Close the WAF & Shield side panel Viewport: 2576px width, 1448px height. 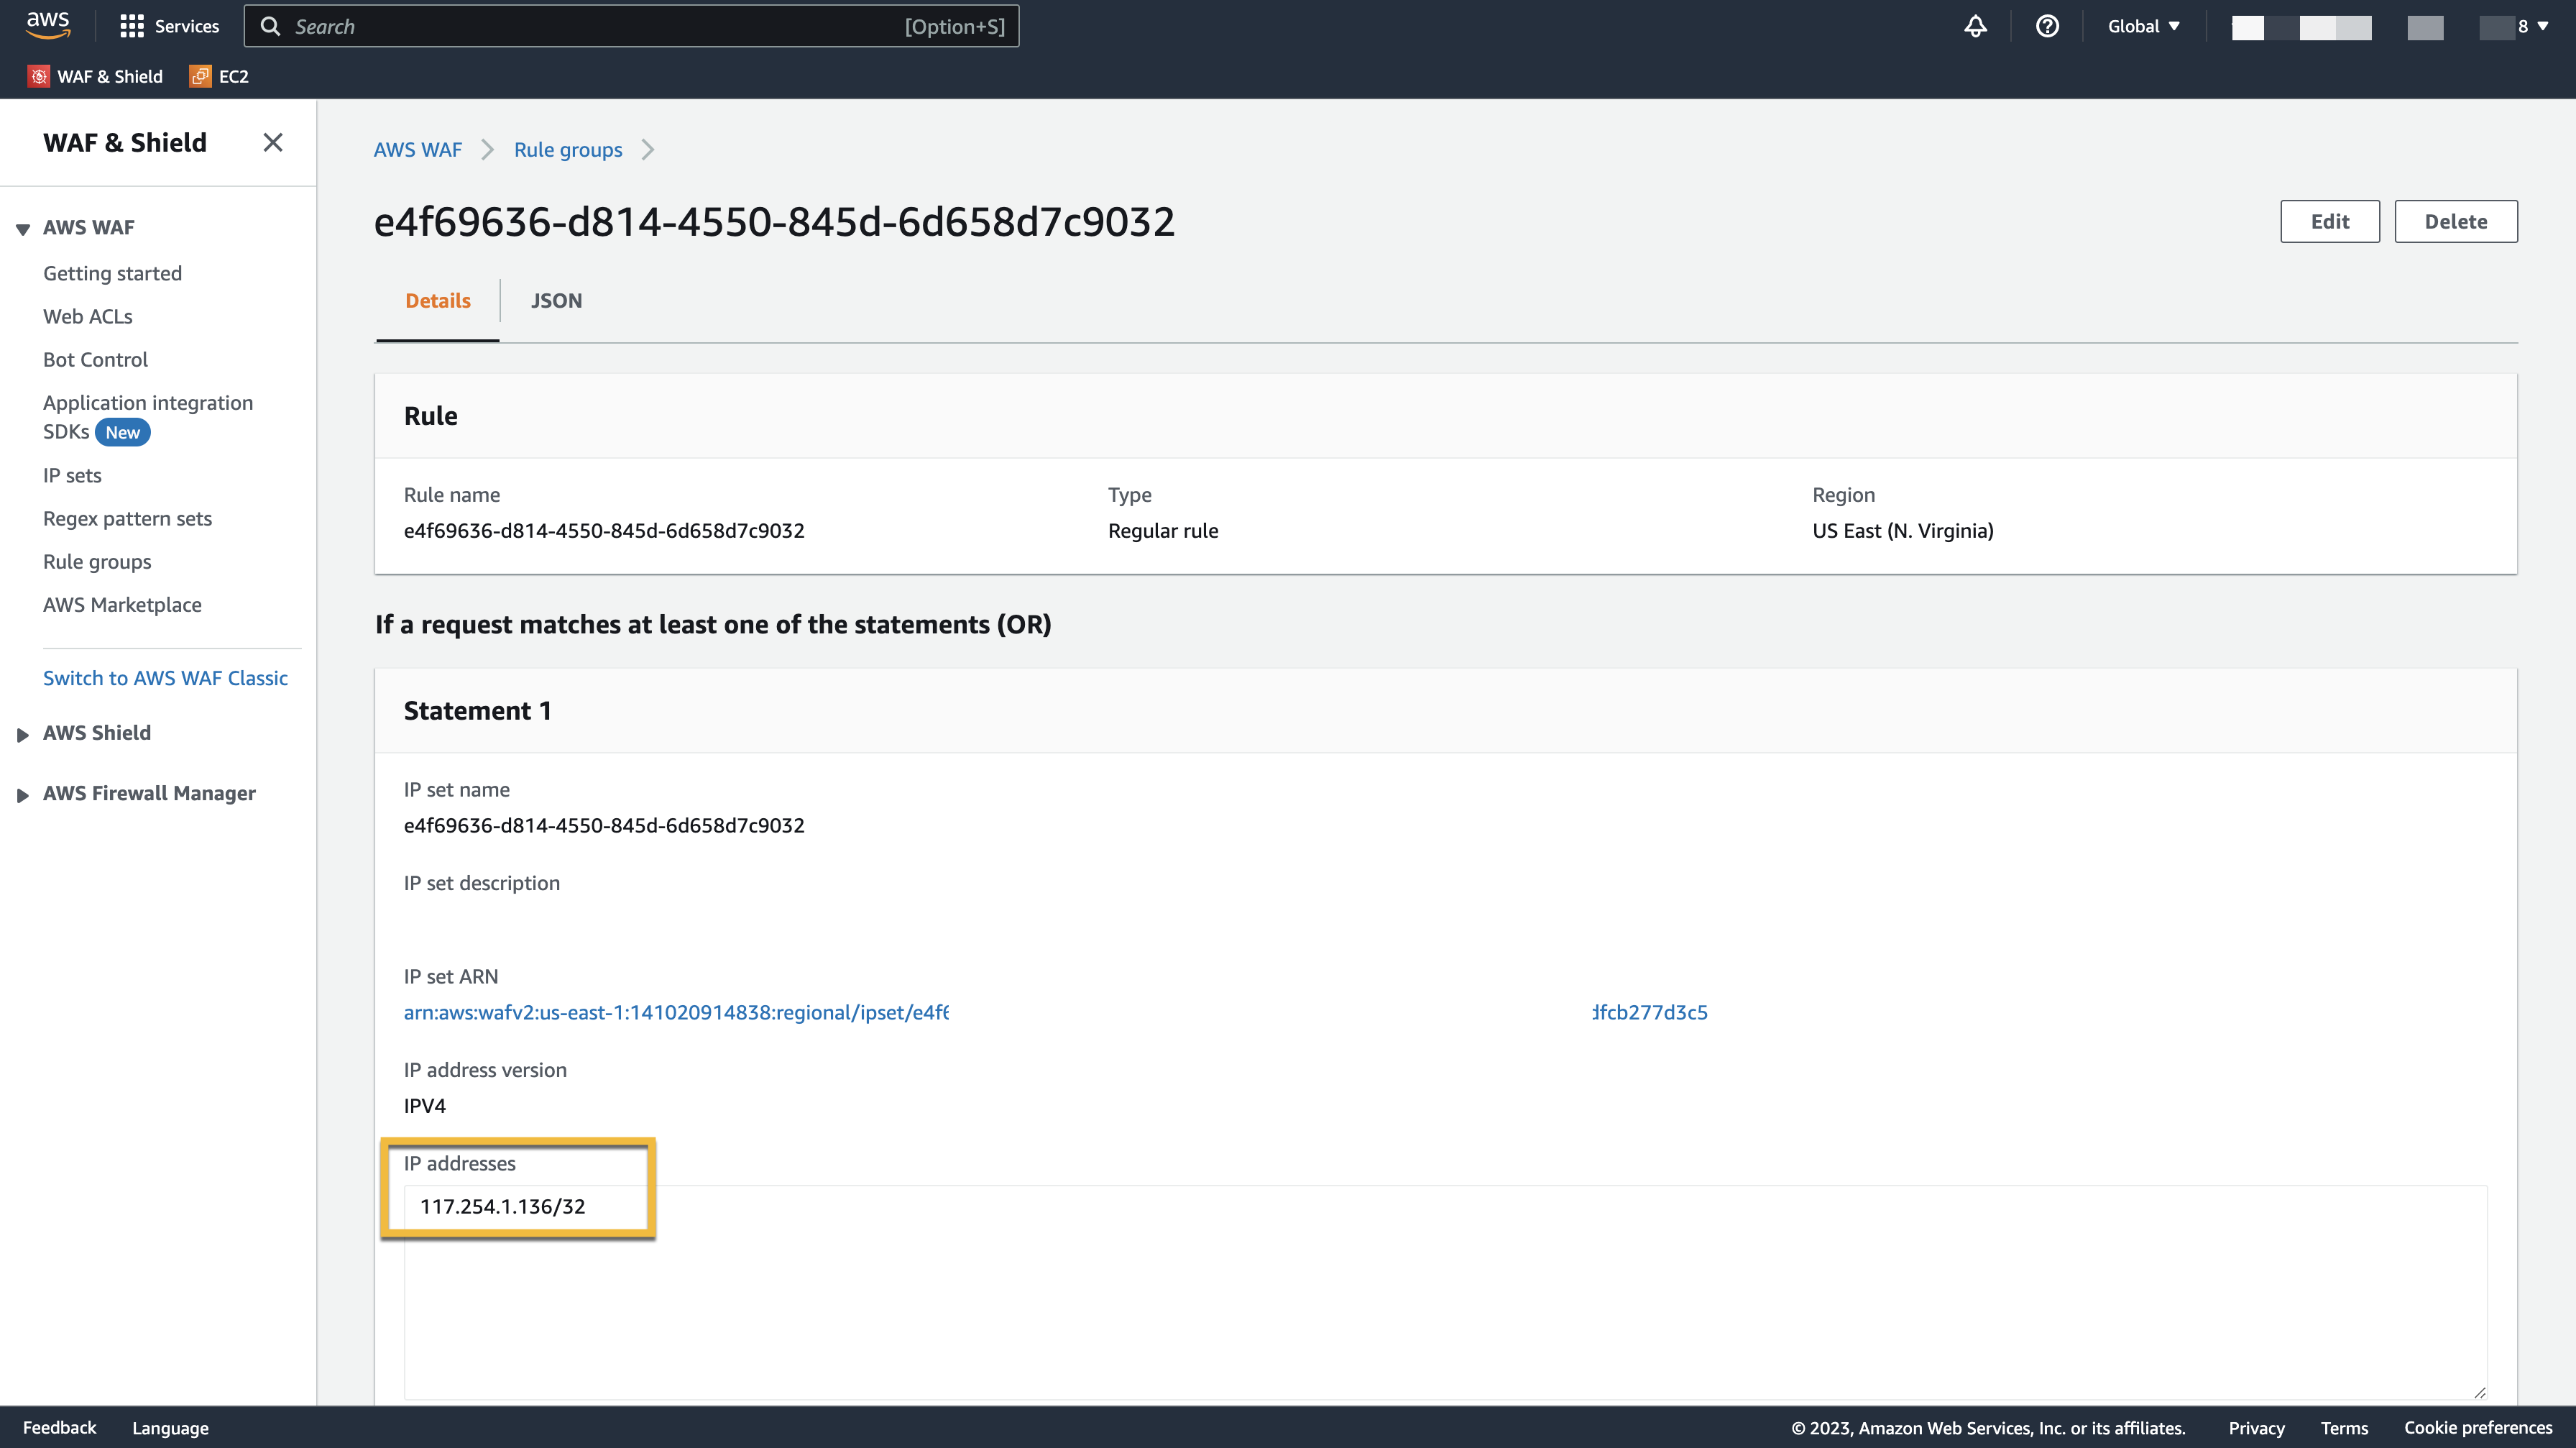click(272, 142)
